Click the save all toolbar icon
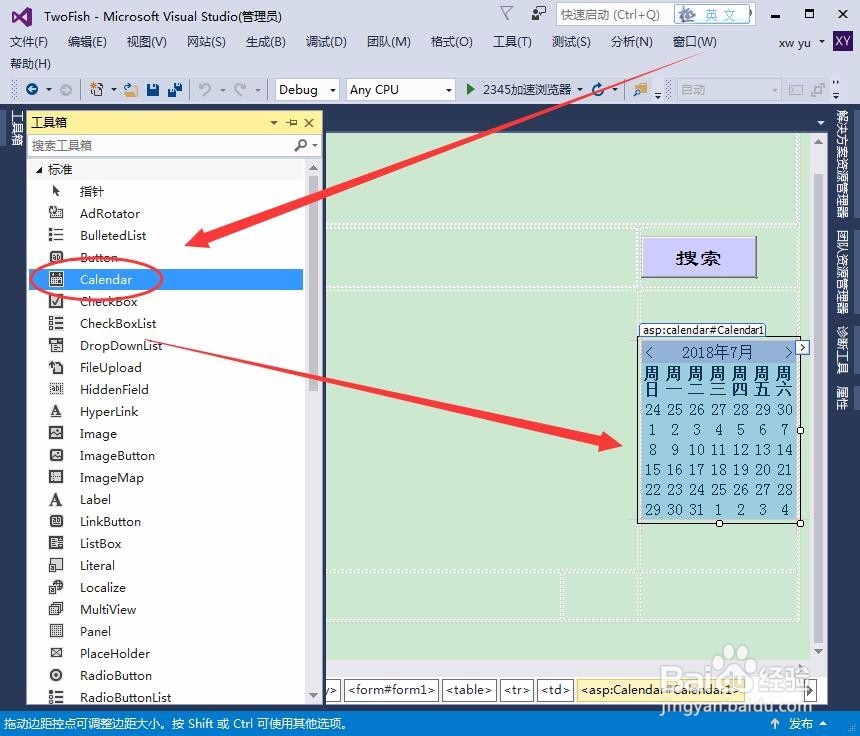Viewport: 860px width, 736px height. [175, 89]
